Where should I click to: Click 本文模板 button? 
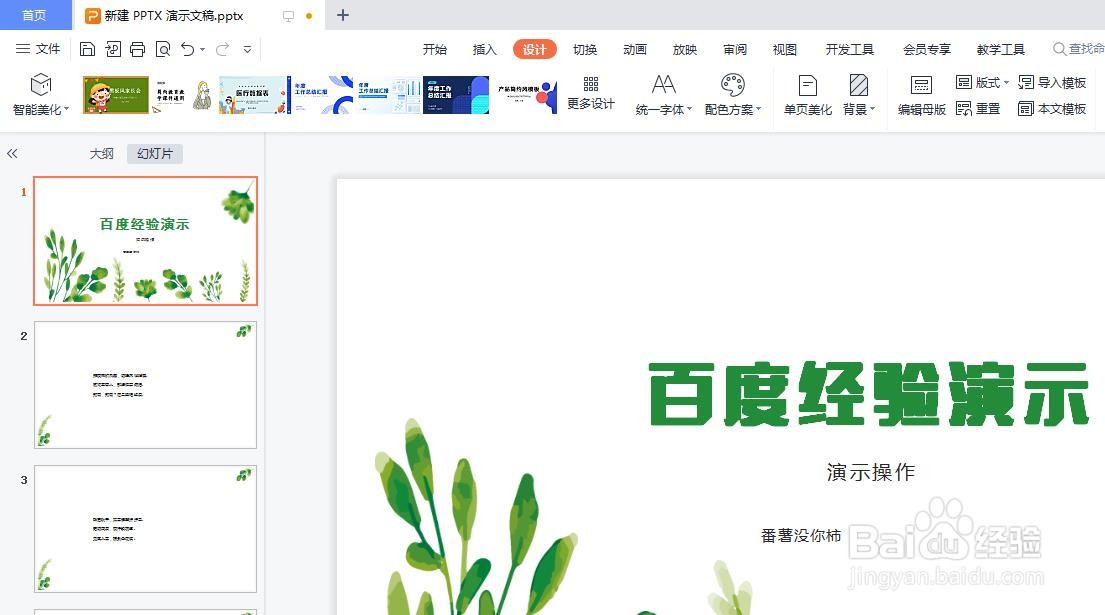click(1052, 108)
